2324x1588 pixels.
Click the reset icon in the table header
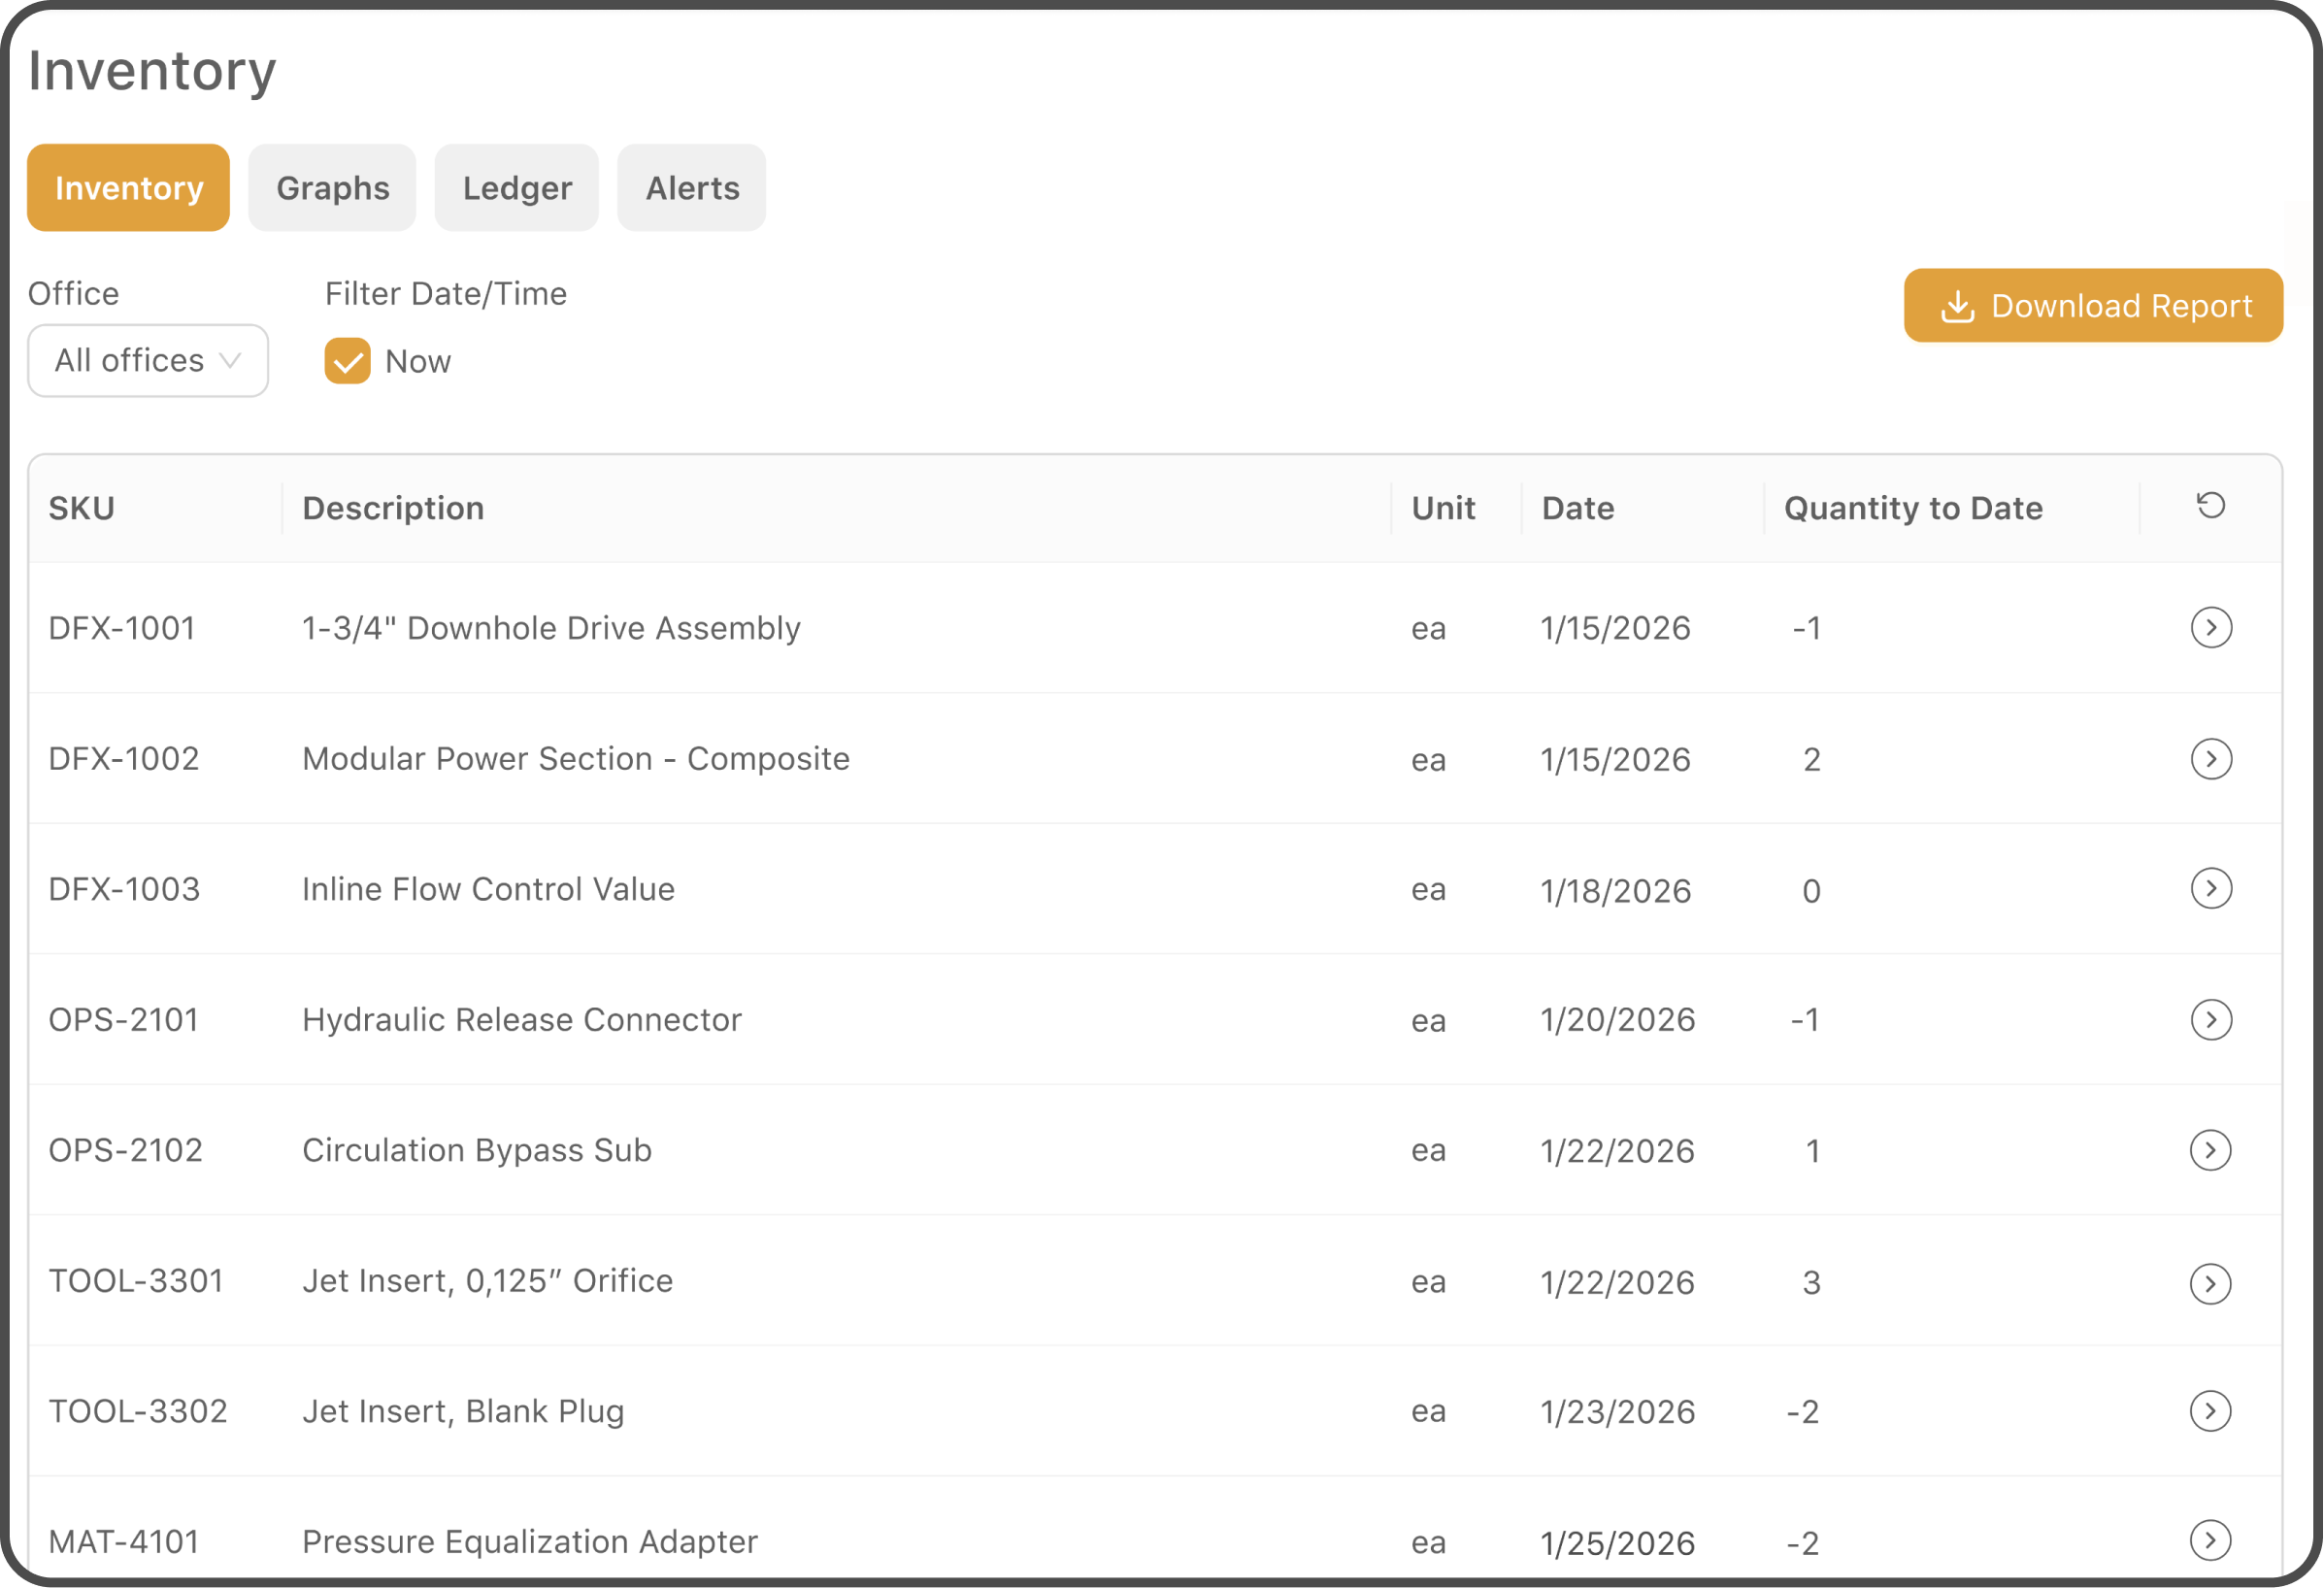2211,505
